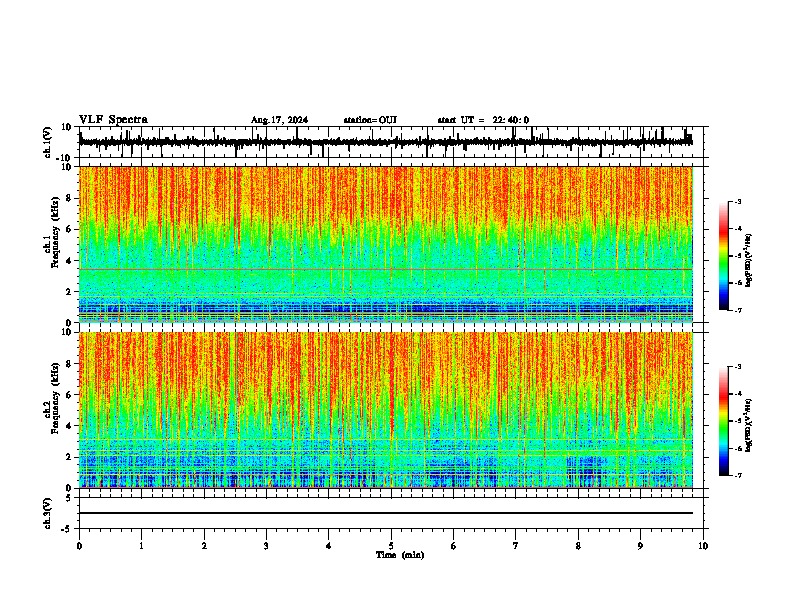792x612 pixels.
Task: Click the flat ch.3 voltage trace line
Action: pyautogui.click(x=385, y=513)
